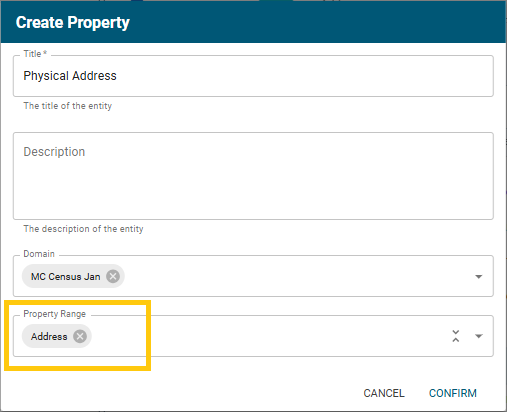
Task: Click Confirm to create the property
Action: (x=453, y=394)
